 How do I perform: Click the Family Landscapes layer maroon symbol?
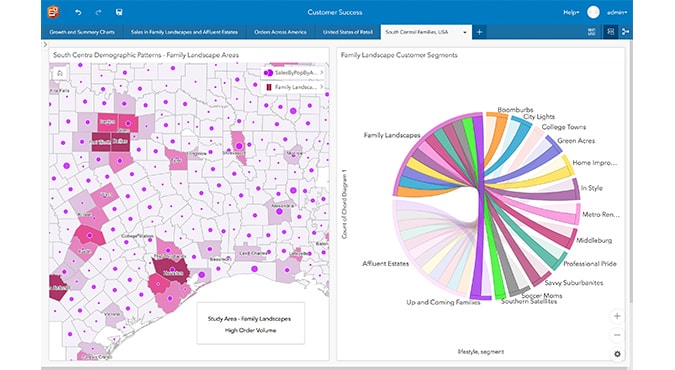(x=269, y=87)
